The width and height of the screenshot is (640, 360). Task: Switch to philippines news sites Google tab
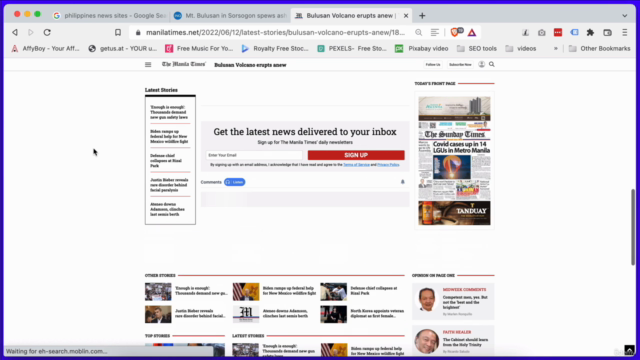(109, 16)
